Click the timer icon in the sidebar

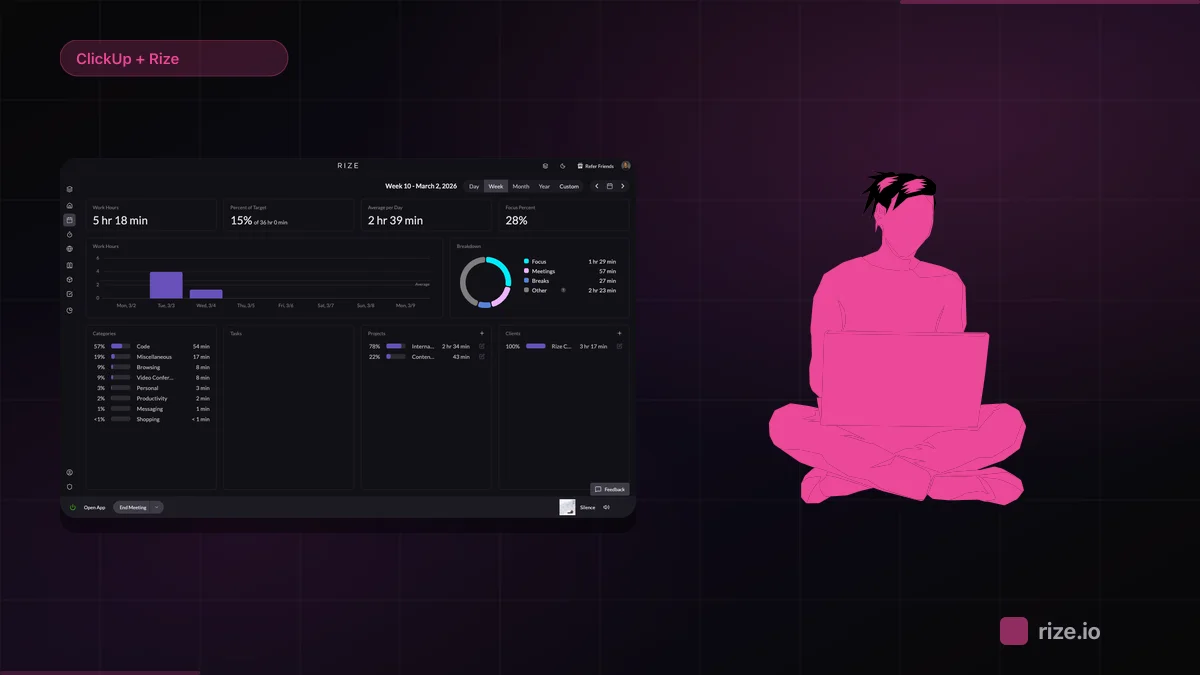70,234
